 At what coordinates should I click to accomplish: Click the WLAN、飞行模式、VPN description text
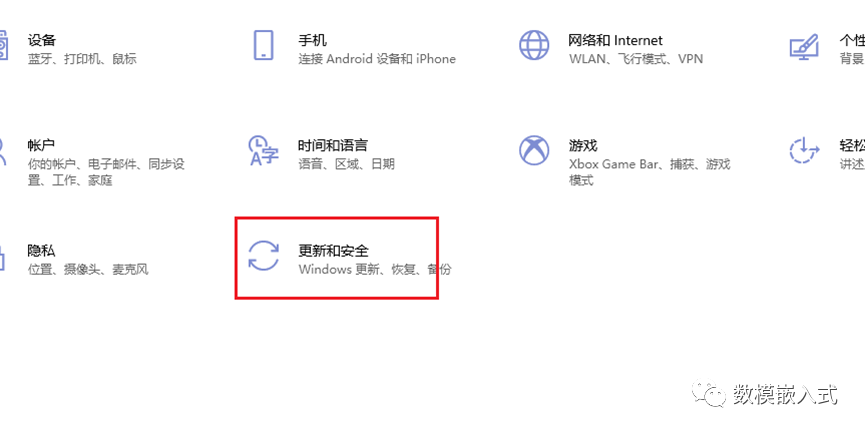tap(636, 58)
